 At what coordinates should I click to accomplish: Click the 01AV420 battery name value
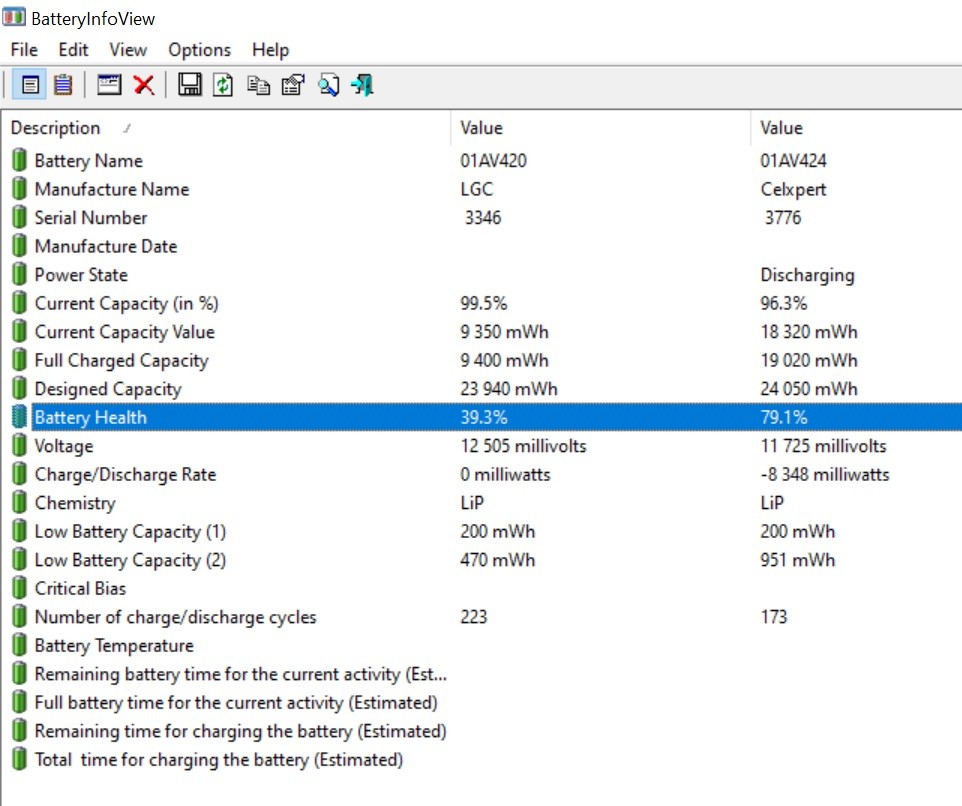[493, 161]
